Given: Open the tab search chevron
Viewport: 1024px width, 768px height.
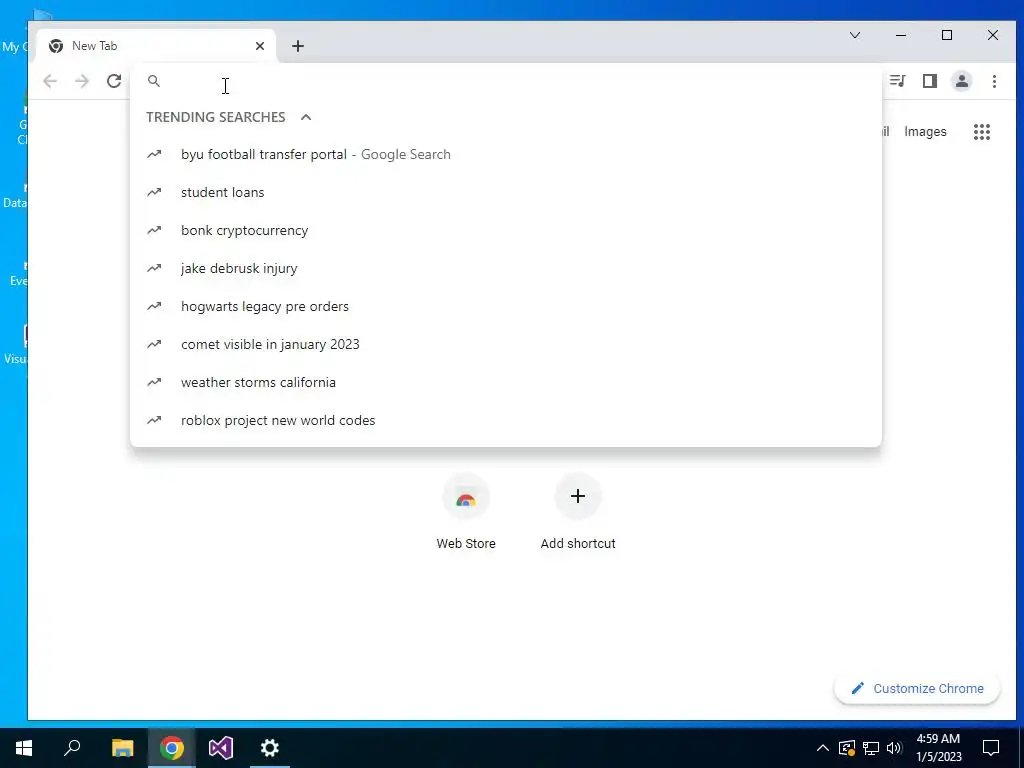Looking at the screenshot, I should tap(854, 35).
